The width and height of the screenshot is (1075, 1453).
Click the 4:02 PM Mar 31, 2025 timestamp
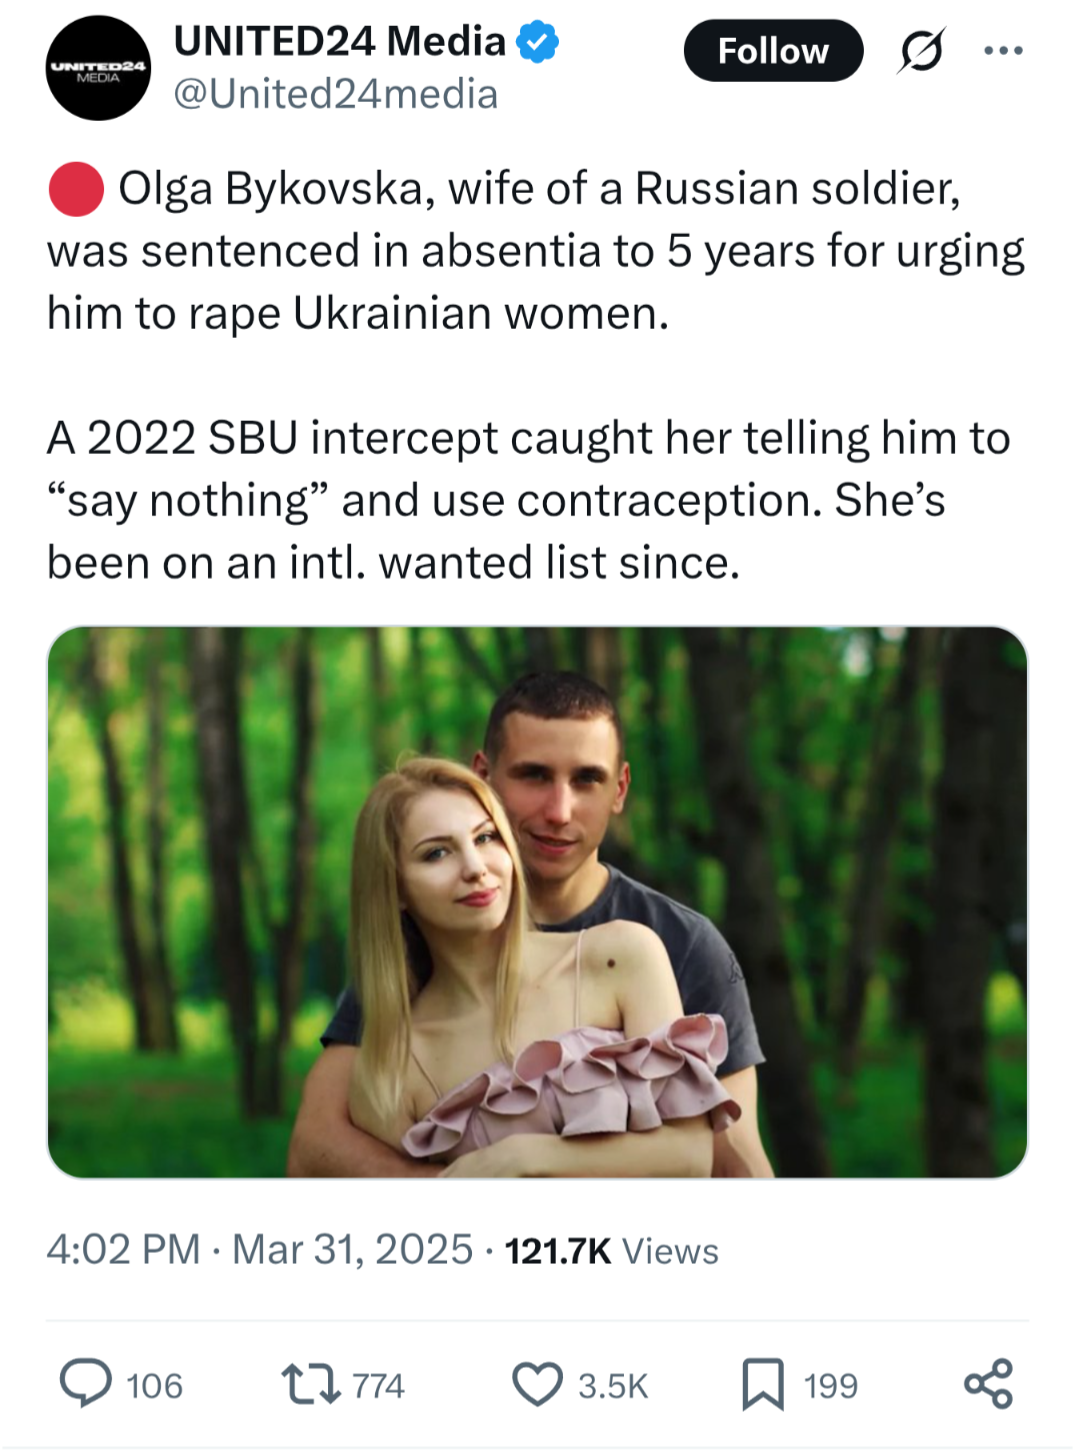point(259,1250)
